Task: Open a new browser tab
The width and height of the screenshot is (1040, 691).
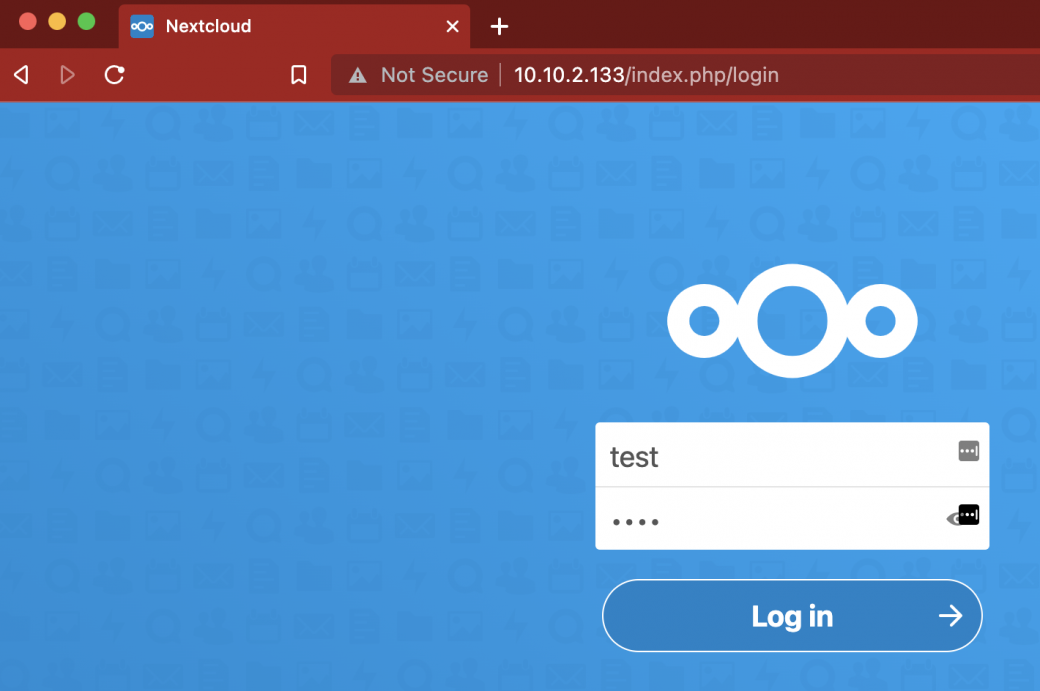Action: coord(499,26)
